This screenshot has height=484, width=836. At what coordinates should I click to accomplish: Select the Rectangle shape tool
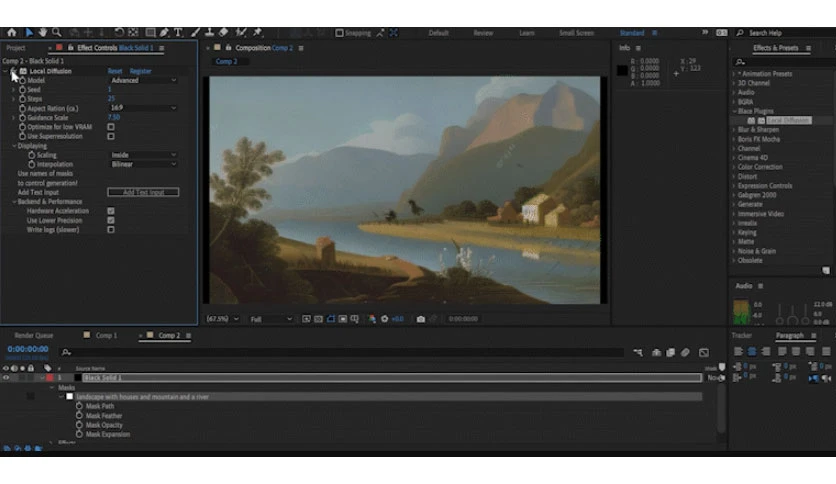coord(150,33)
